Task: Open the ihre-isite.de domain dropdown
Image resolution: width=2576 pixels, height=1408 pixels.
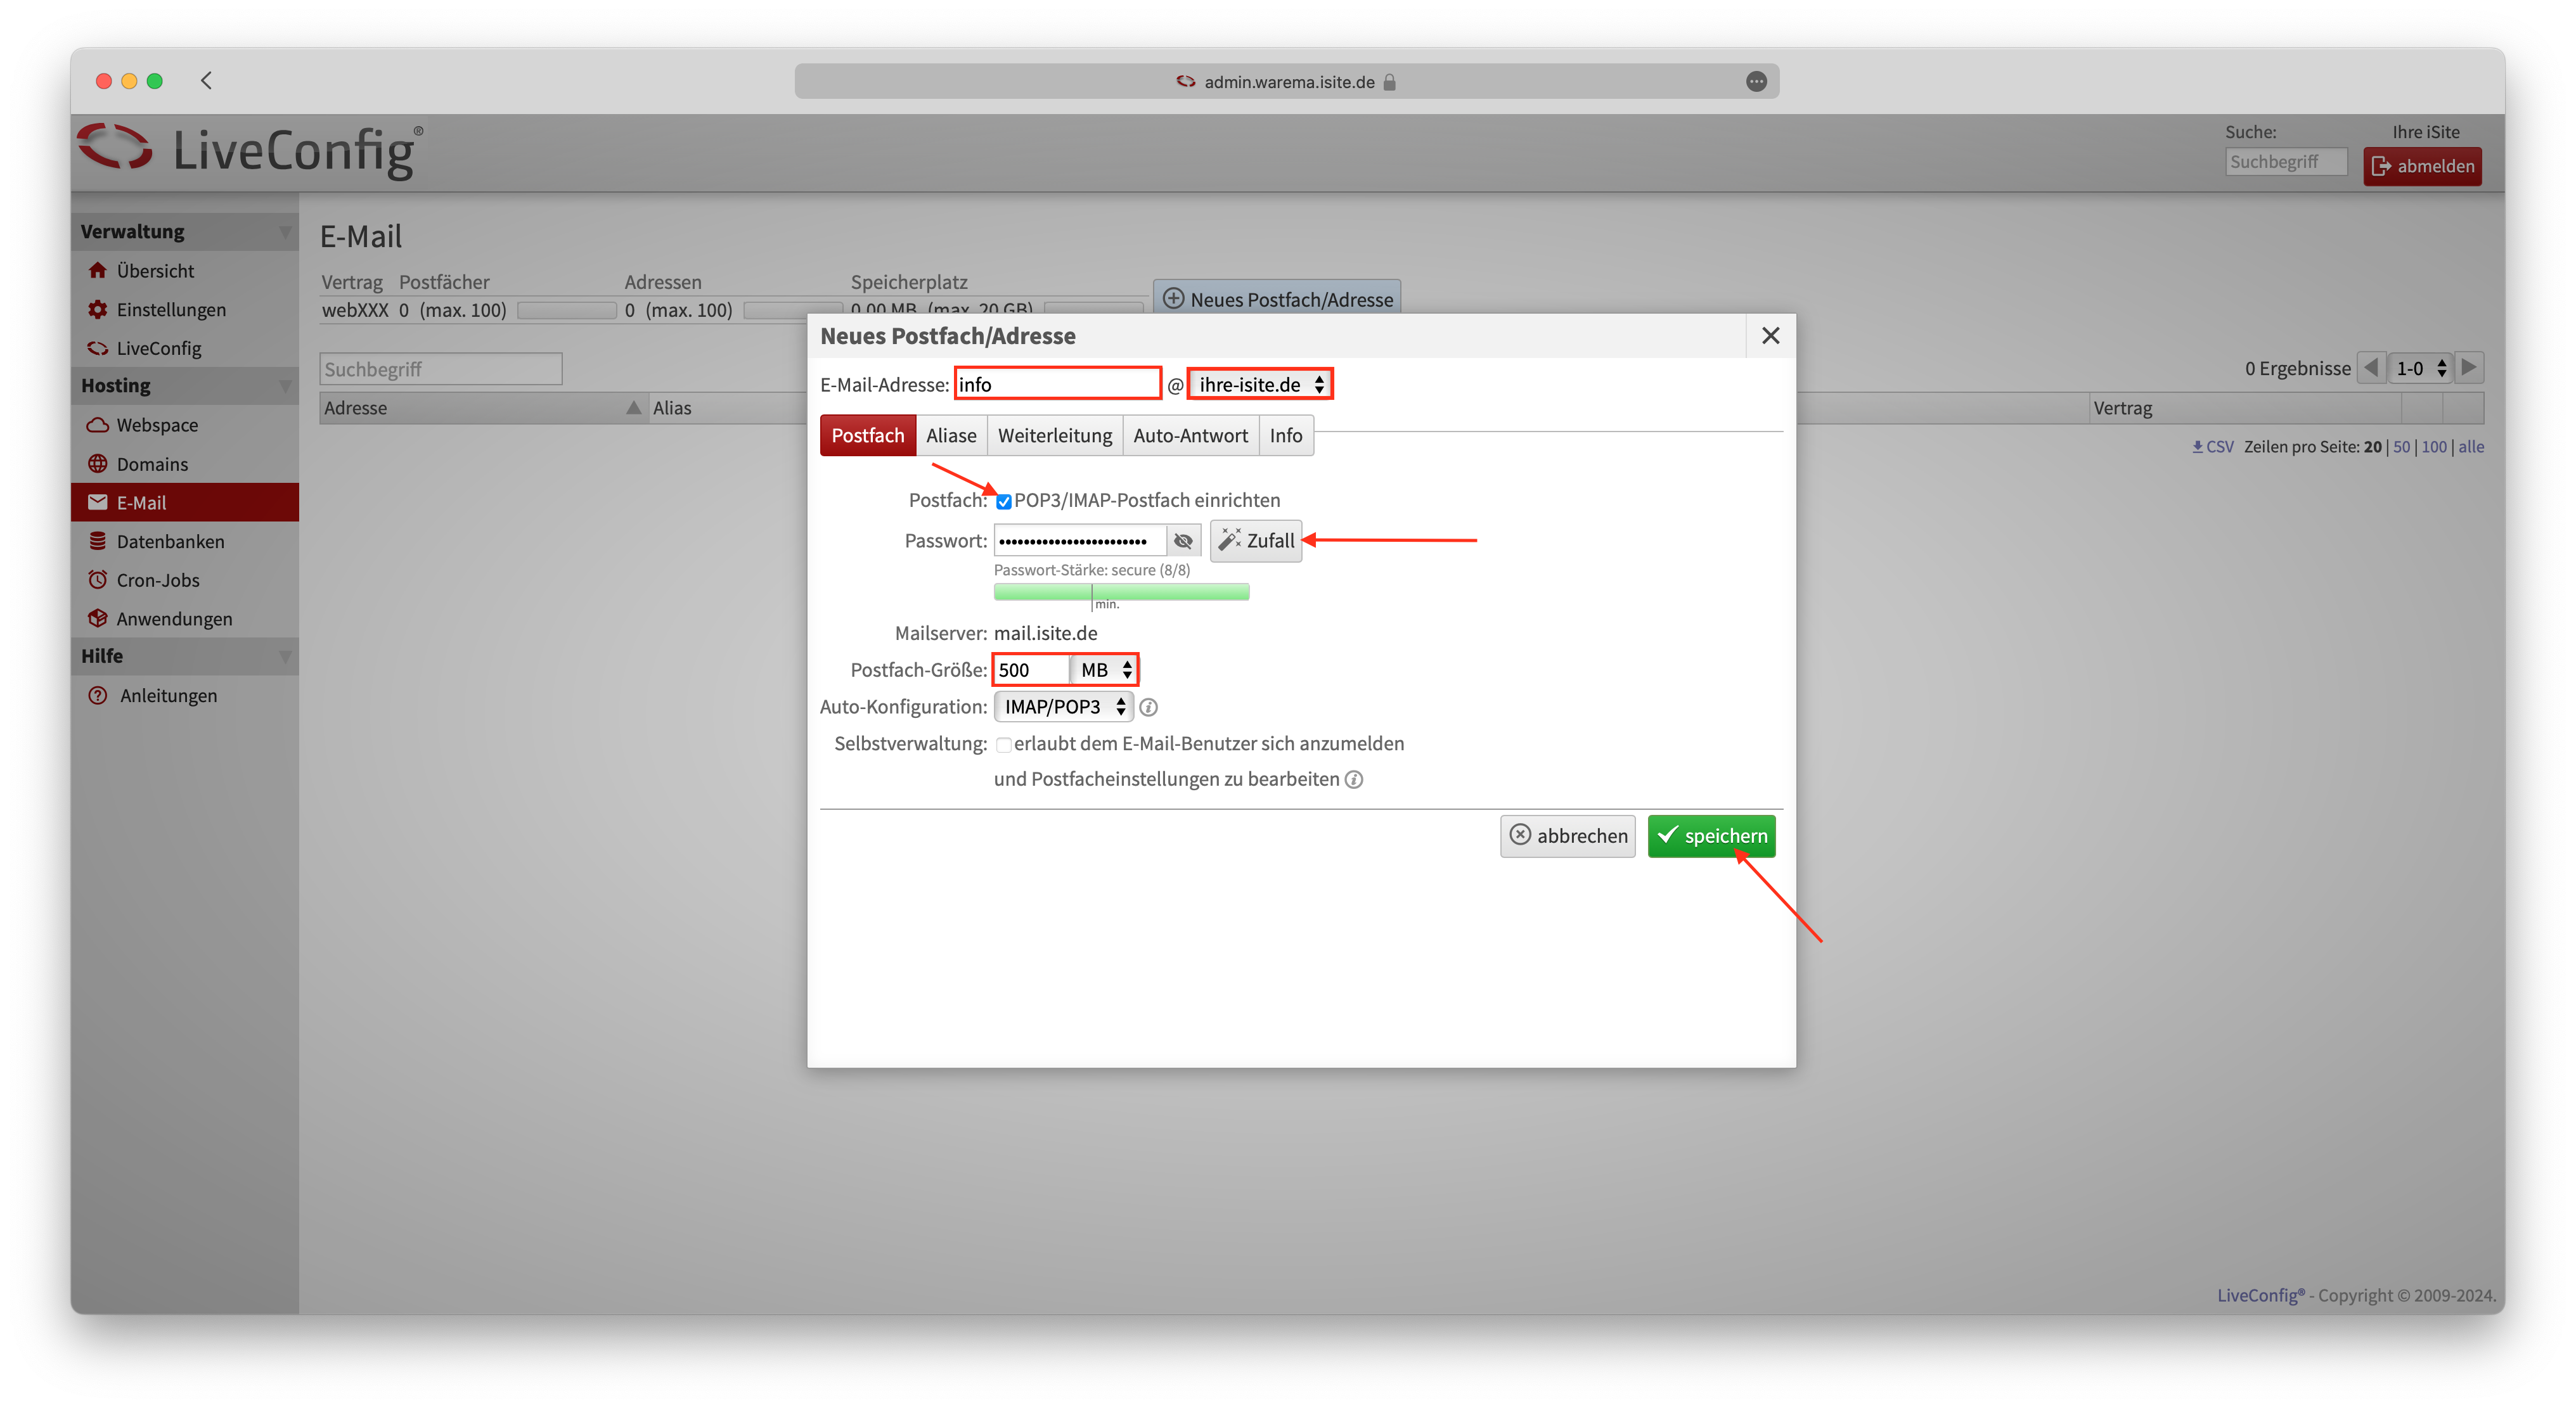Action: (x=1260, y=385)
